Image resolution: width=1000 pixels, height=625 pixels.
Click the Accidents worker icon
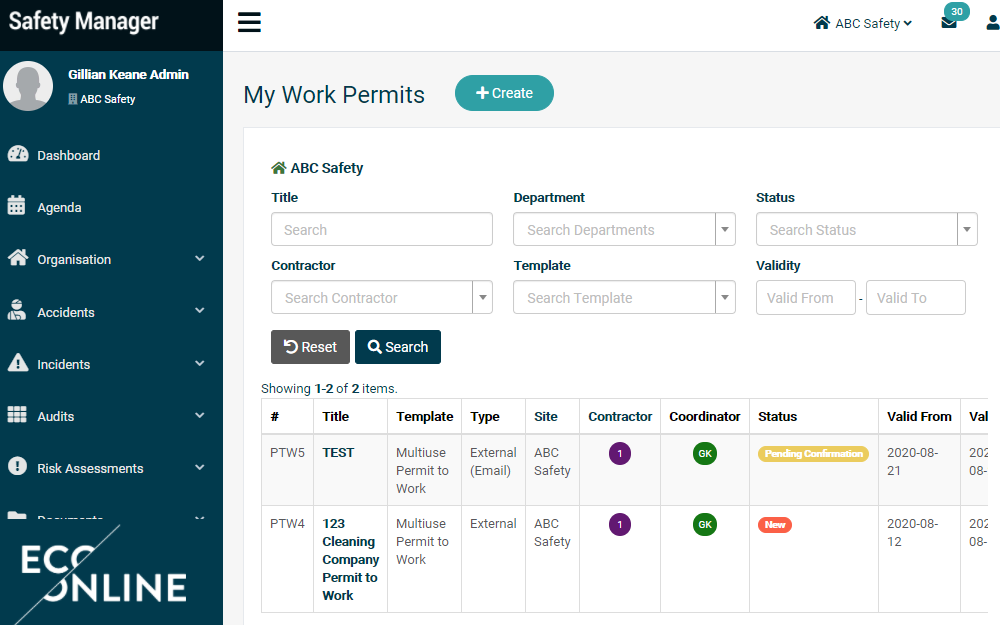(17, 310)
